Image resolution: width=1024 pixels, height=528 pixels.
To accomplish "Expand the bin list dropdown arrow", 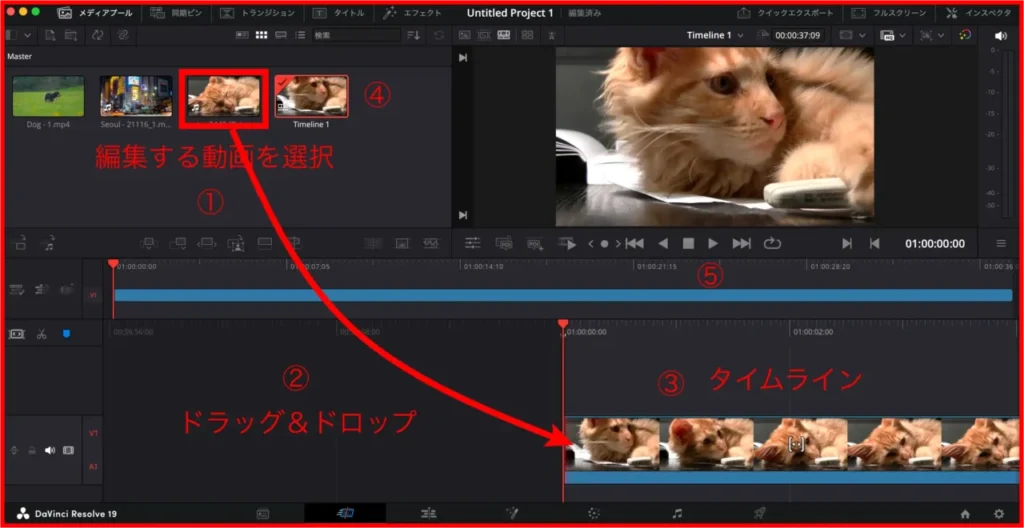I will pyautogui.click(x=27, y=35).
